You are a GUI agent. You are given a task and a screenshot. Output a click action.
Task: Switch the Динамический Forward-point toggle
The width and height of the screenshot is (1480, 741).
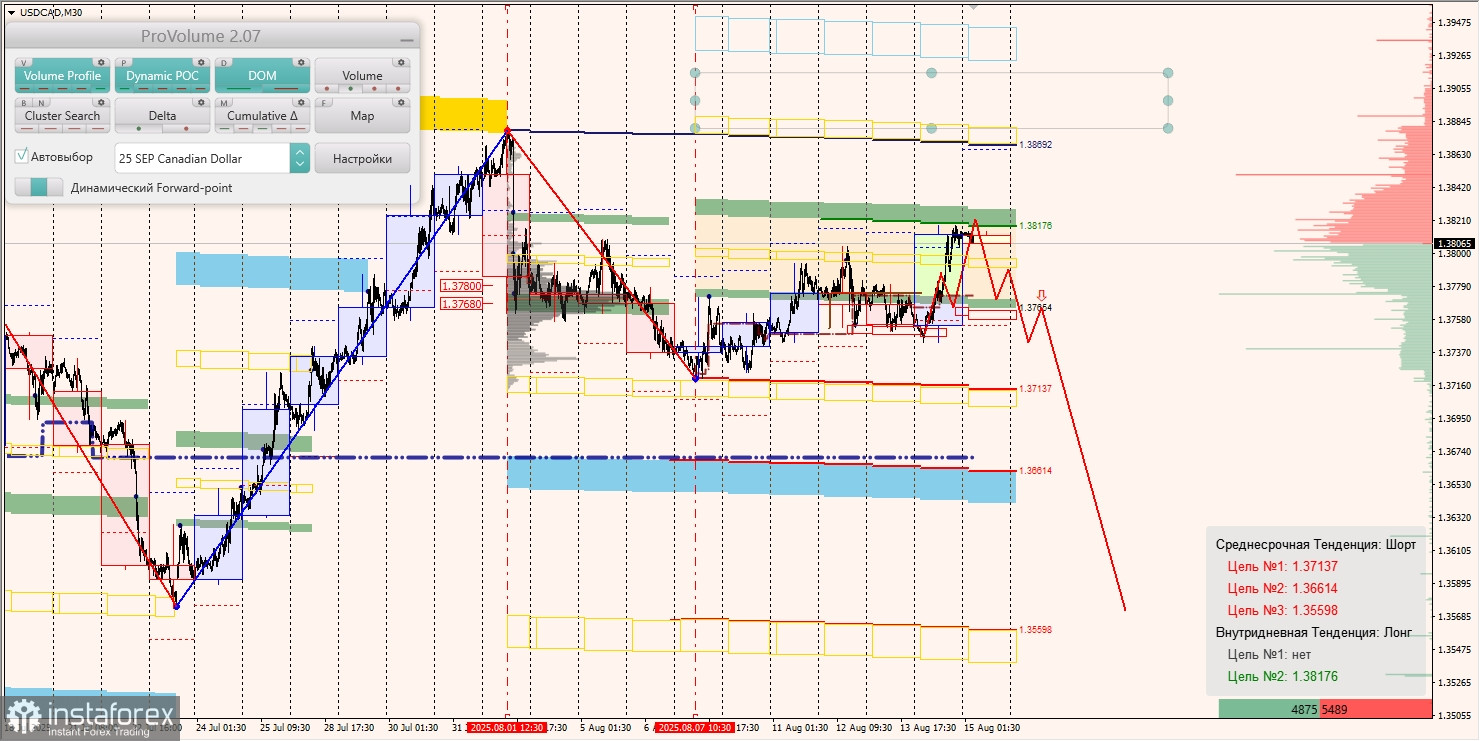click(39, 187)
